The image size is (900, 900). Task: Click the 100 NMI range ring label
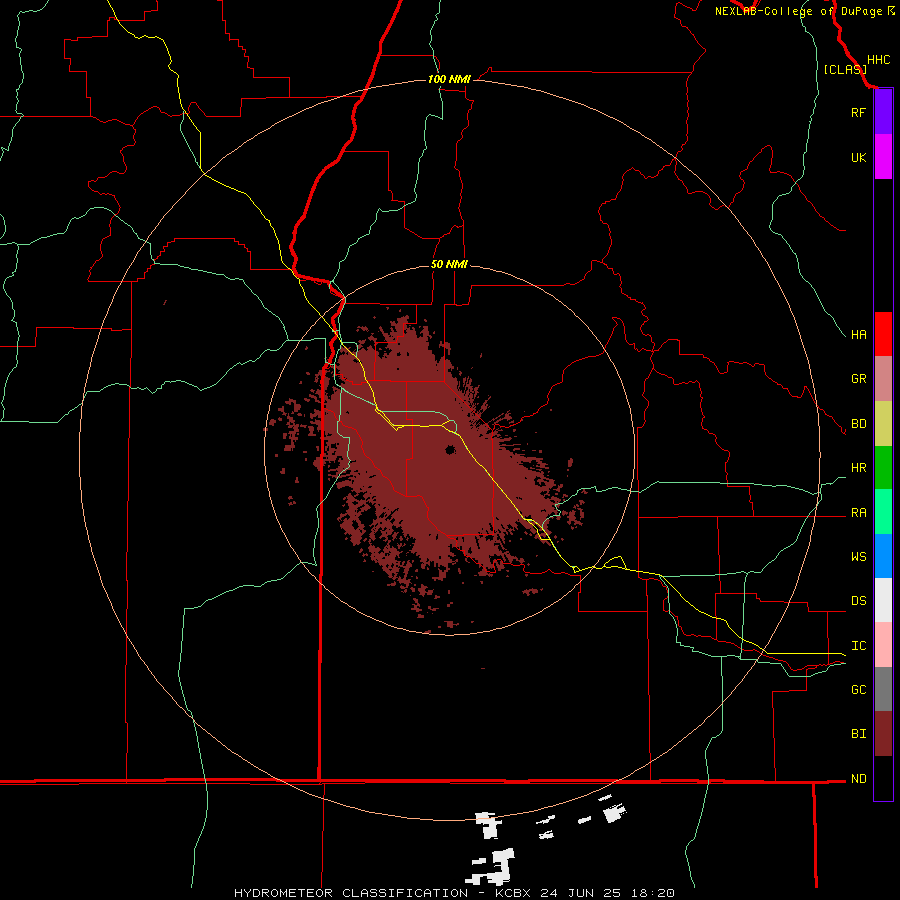tap(449, 79)
